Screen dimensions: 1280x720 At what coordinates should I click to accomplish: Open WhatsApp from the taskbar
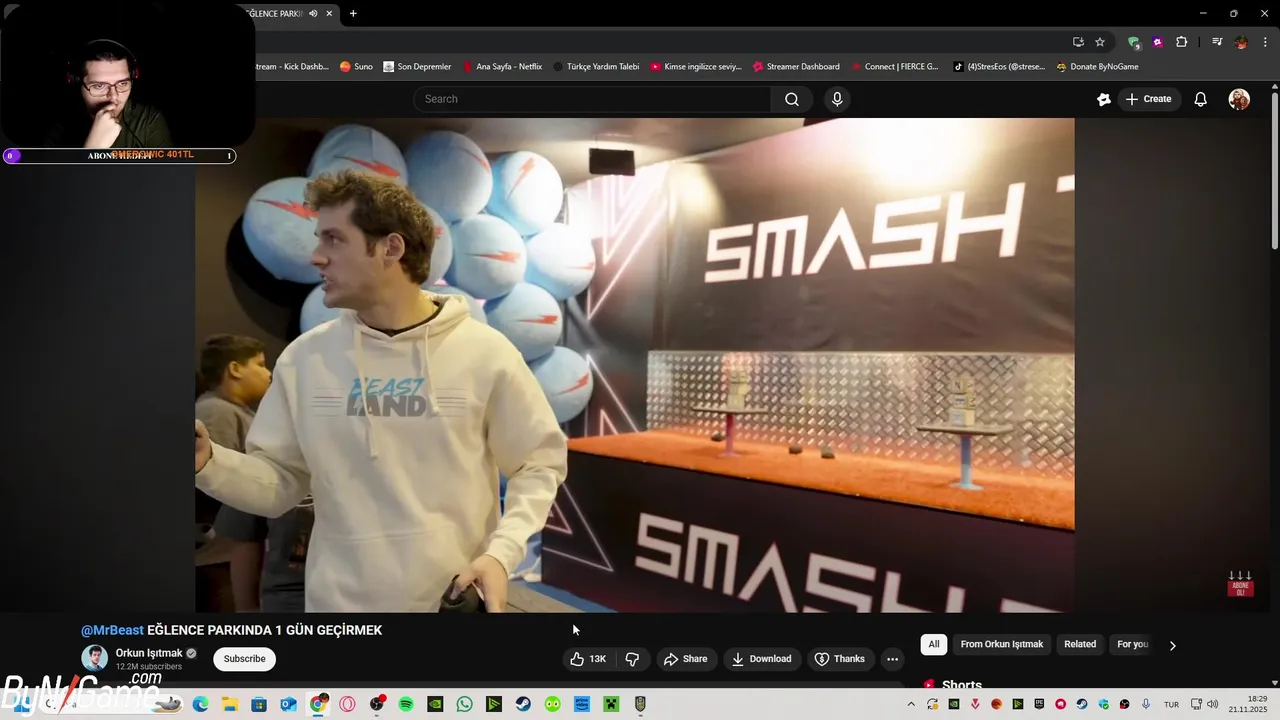tap(464, 704)
